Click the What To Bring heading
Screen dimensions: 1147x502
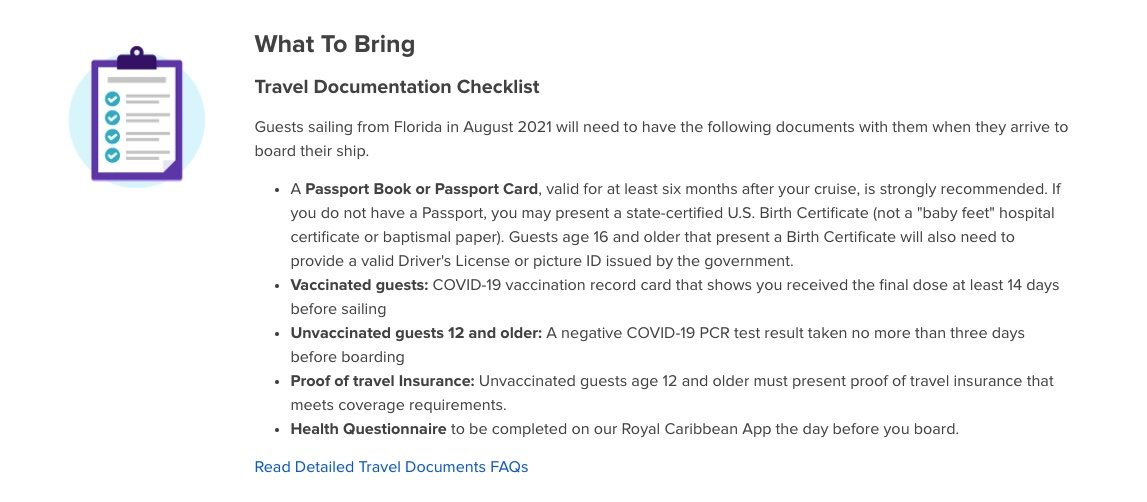[335, 44]
